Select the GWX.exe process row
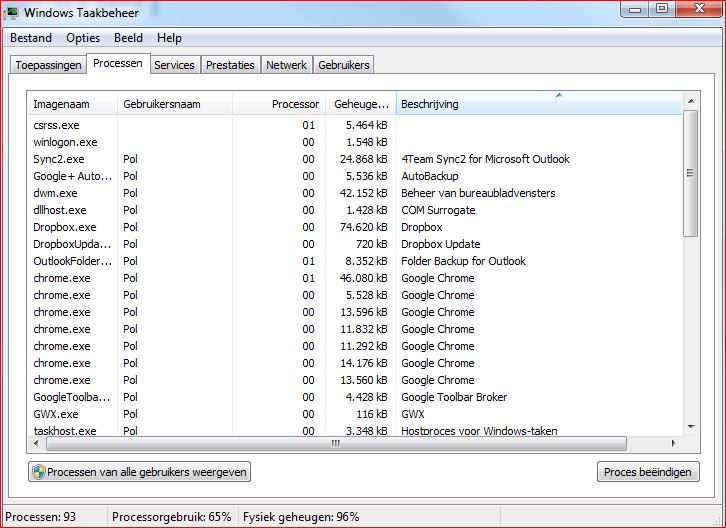Screen dimensions: 726x528 (55, 414)
